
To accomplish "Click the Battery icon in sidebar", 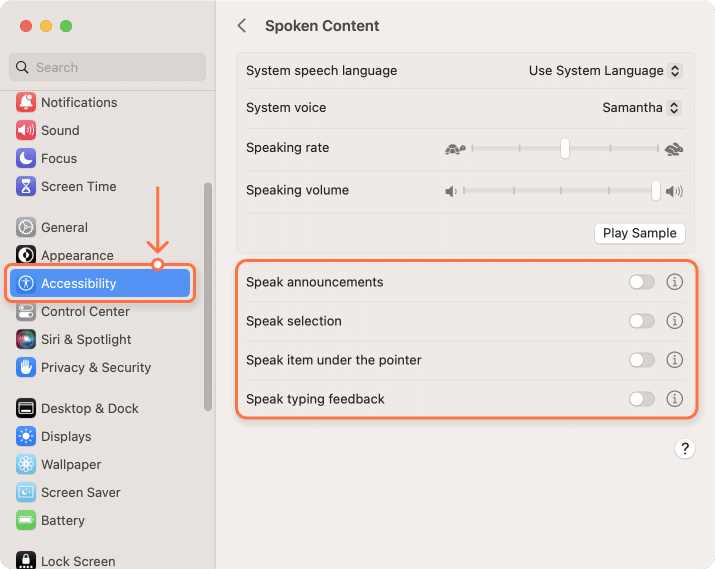I will pyautogui.click(x=26, y=520).
